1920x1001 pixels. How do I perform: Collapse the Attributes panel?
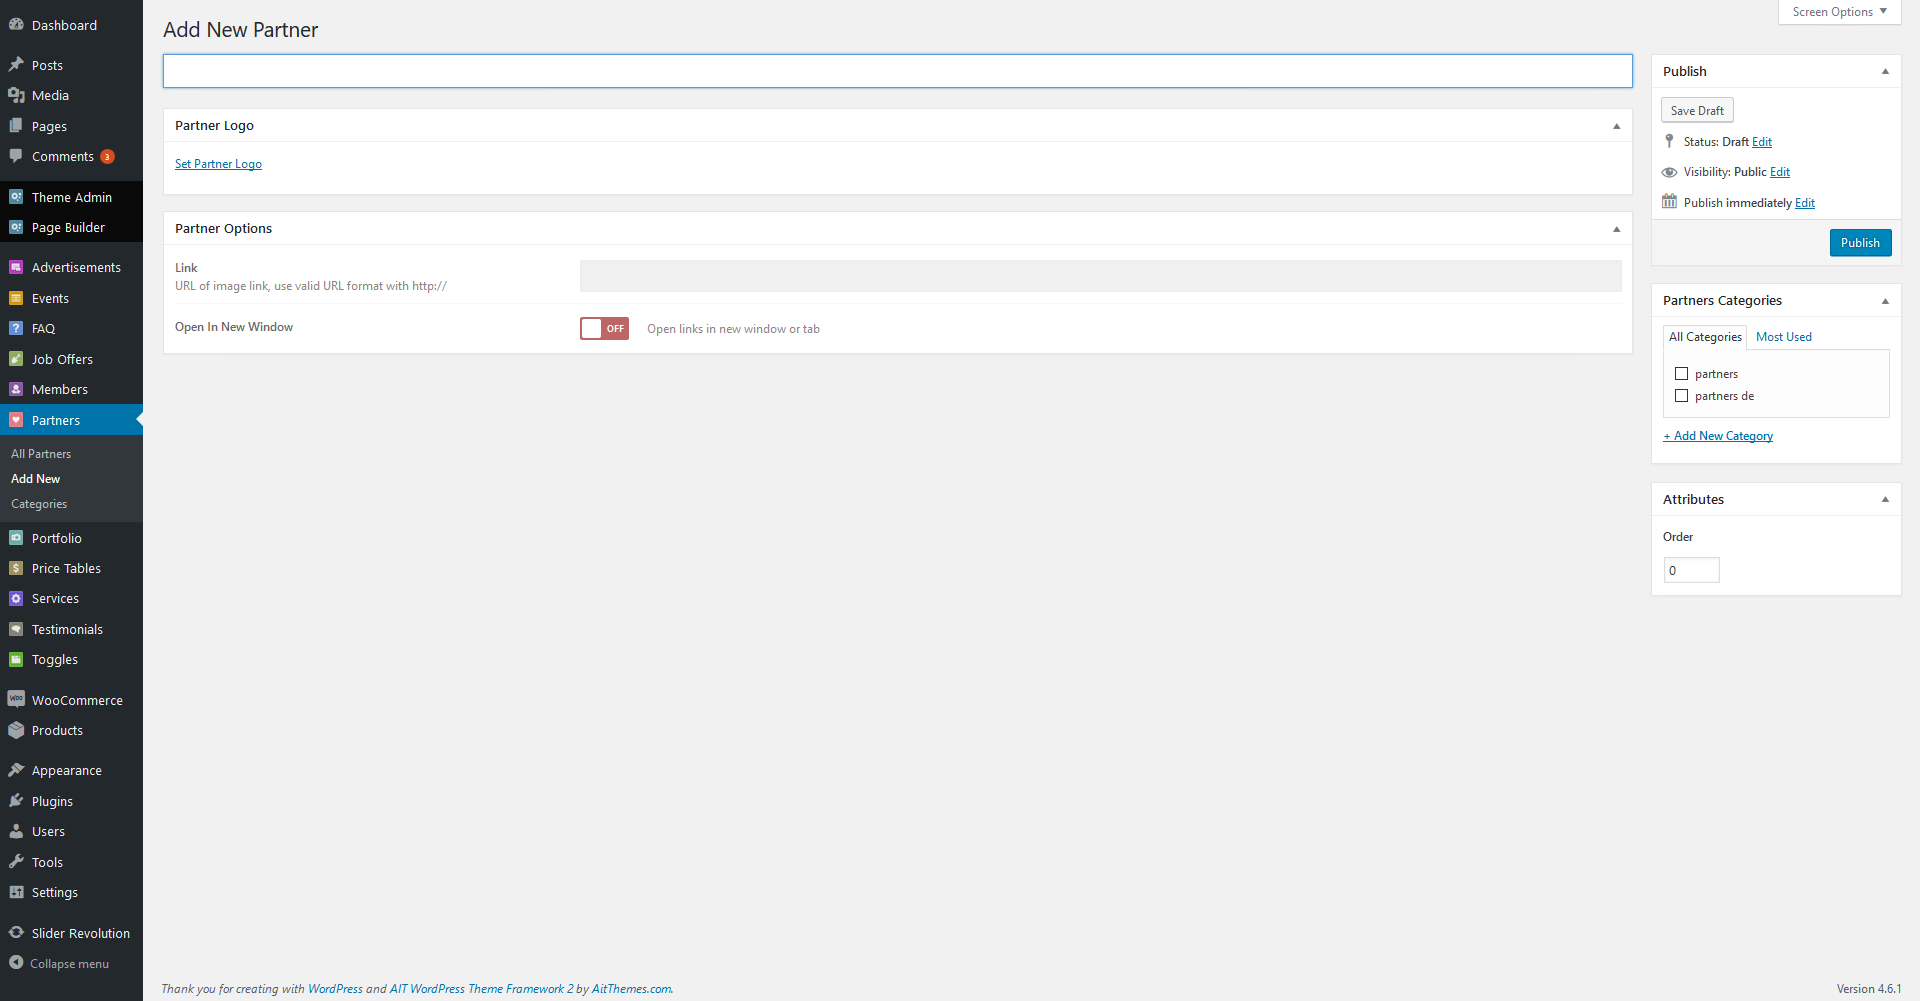click(1885, 500)
